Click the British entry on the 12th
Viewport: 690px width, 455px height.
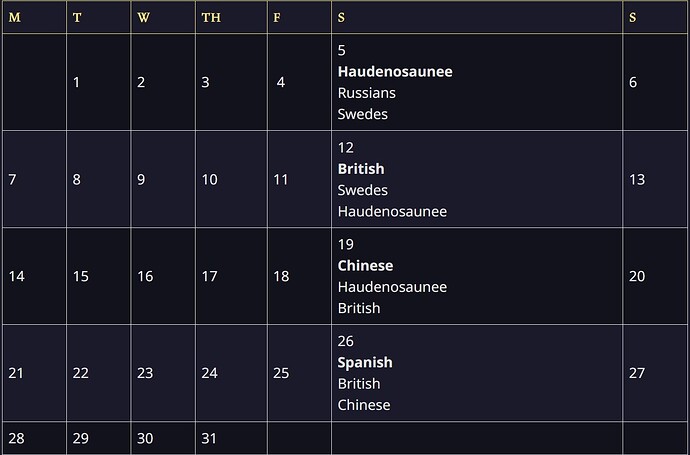361,169
